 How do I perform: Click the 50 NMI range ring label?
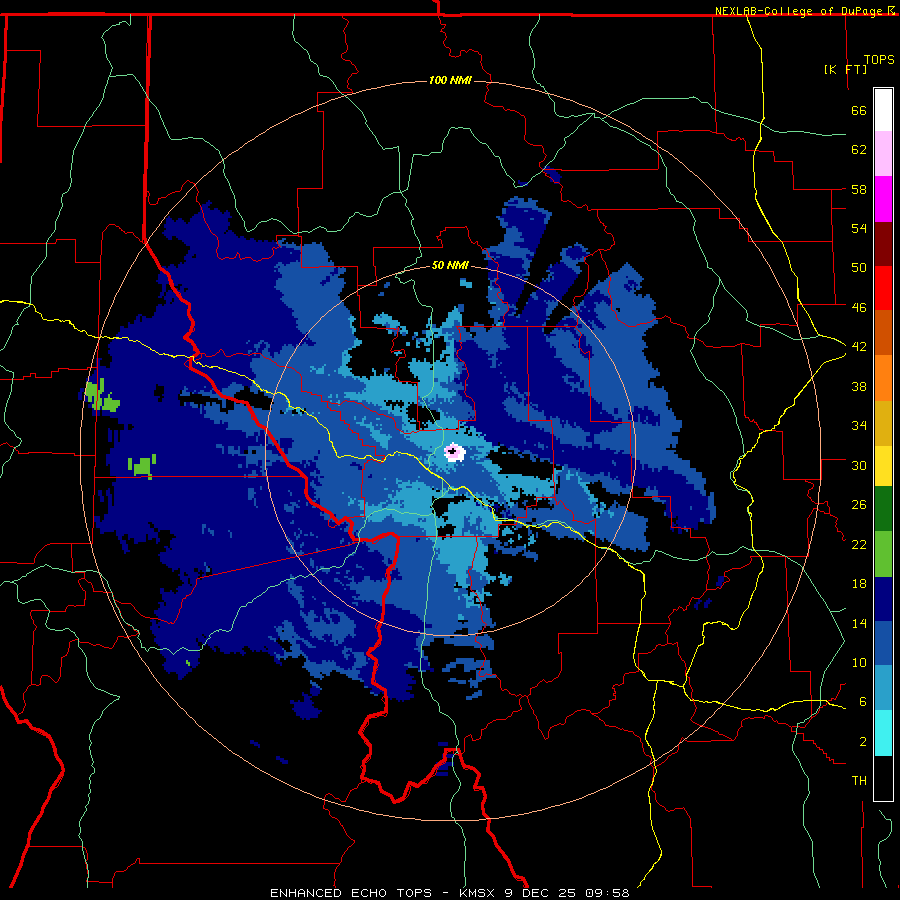tap(451, 265)
